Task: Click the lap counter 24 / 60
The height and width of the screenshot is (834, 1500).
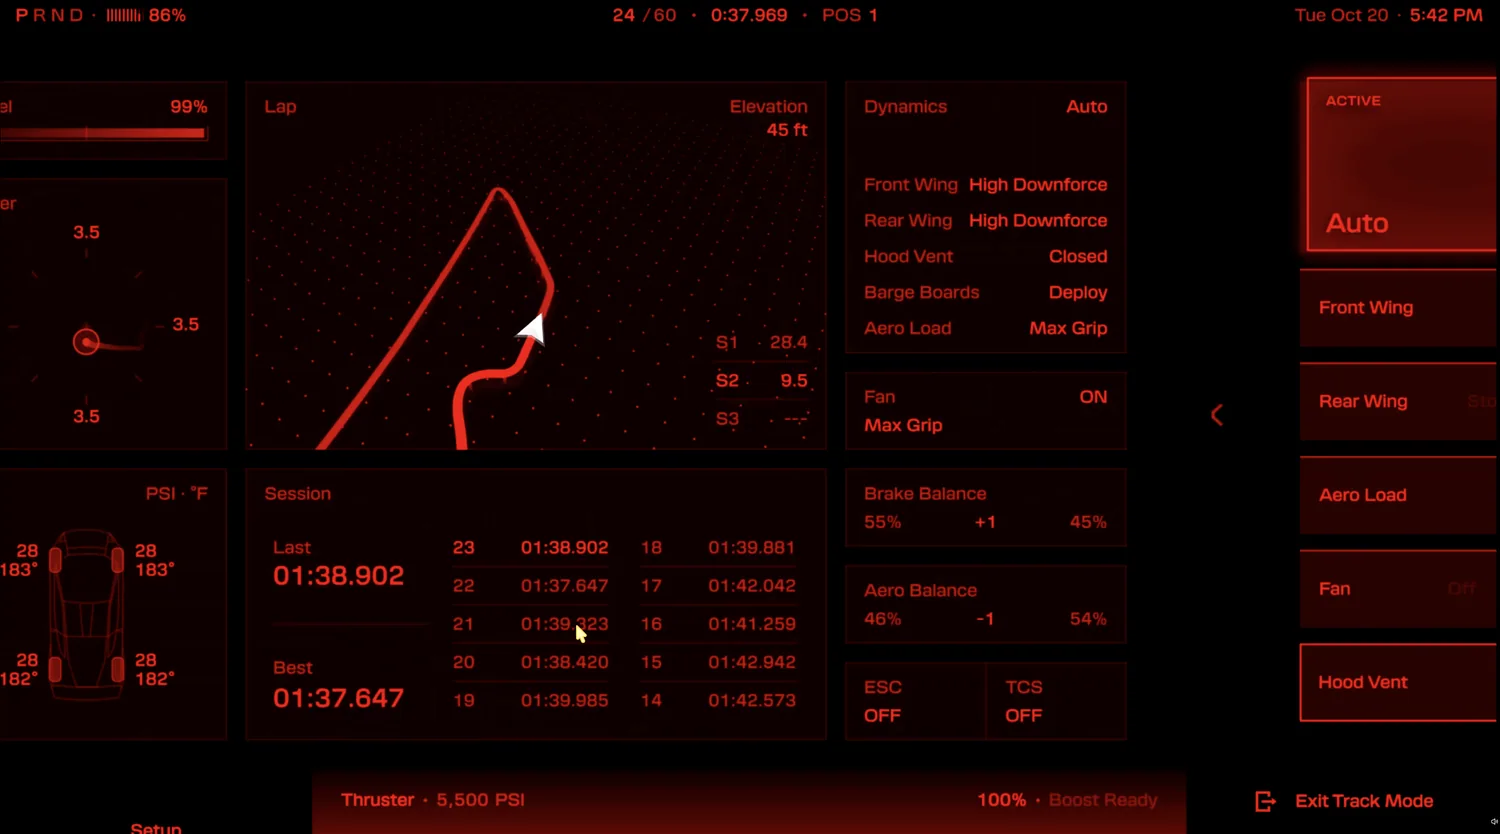Action: (644, 15)
